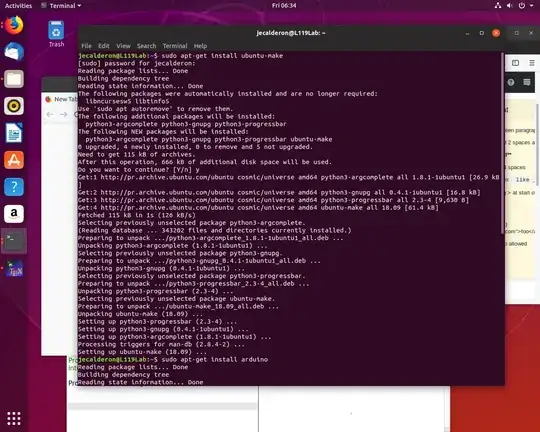
Task: Open the Amazon dock launcher
Action: click(x=14, y=214)
